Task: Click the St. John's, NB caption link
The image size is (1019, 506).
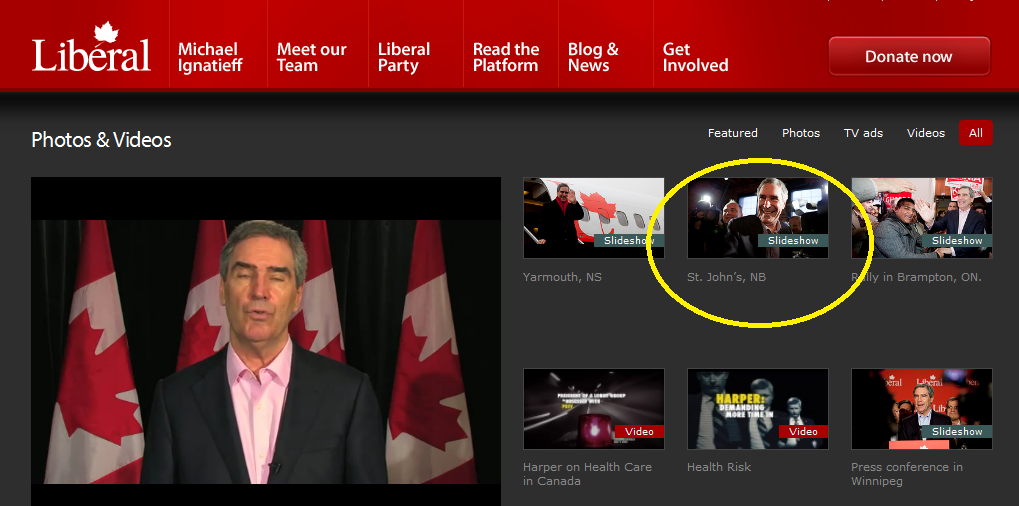Action: [x=727, y=277]
